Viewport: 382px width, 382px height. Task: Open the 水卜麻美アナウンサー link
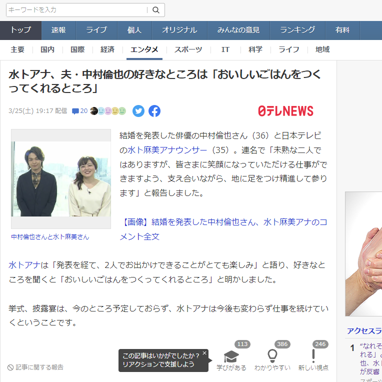[167, 150]
